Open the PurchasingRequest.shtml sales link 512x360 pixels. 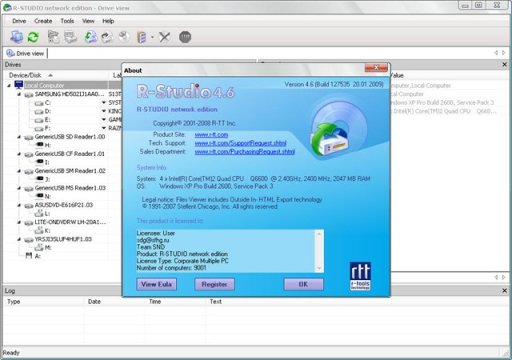(x=245, y=152)
